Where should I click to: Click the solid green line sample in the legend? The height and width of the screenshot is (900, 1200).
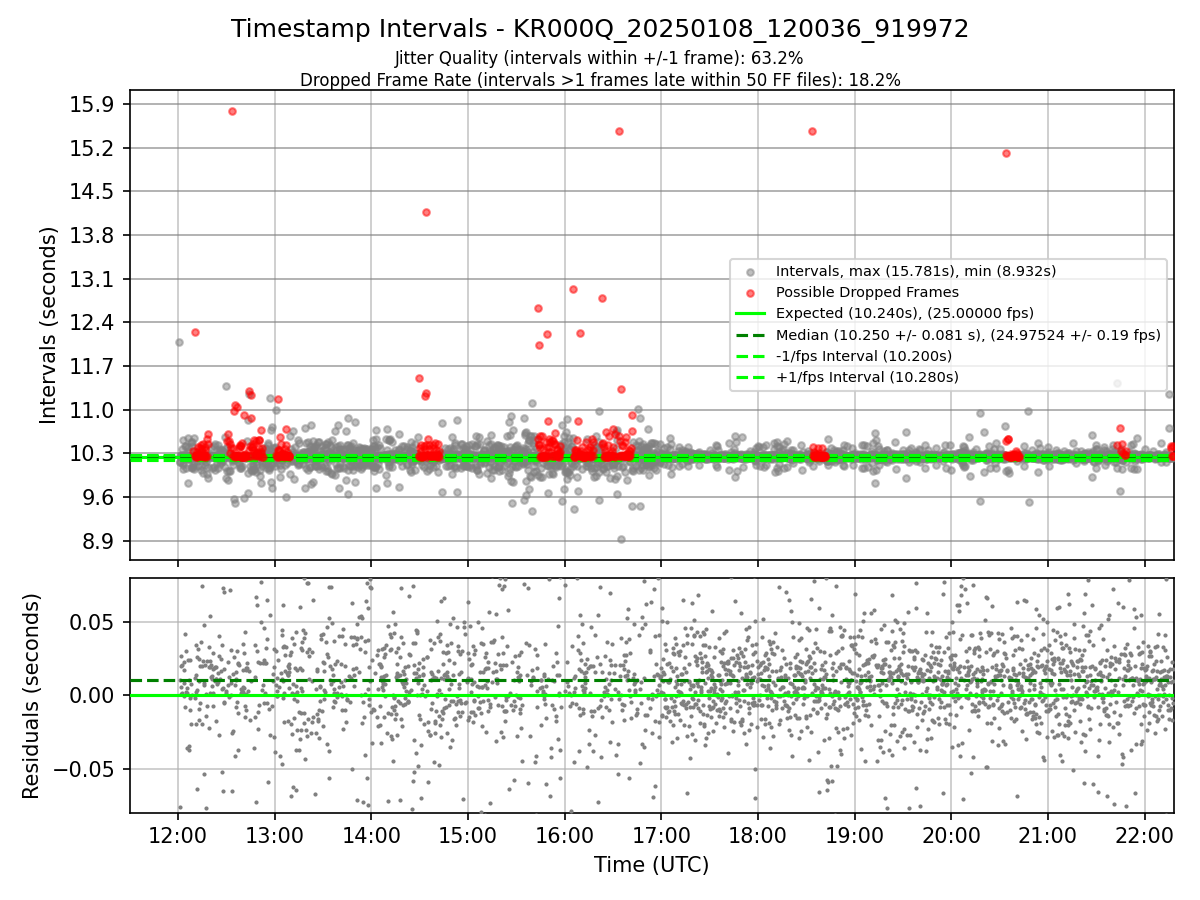pyautogui.click(x=750, y=314)
